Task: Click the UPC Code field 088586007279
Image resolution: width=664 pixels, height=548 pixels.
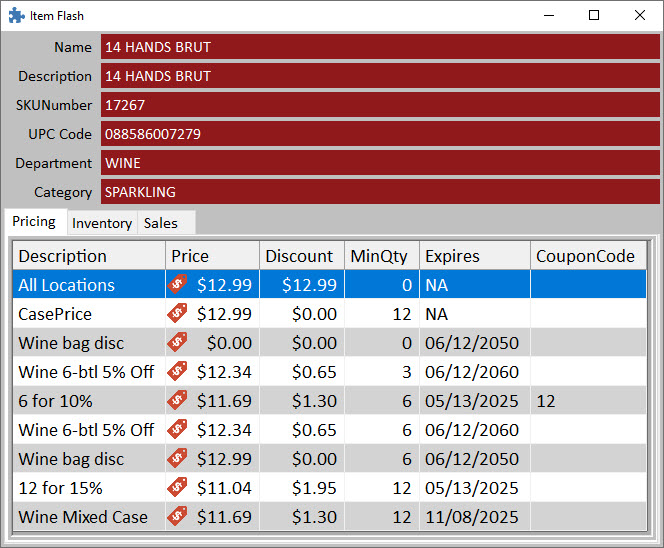Action: click(x=380, y=134)
